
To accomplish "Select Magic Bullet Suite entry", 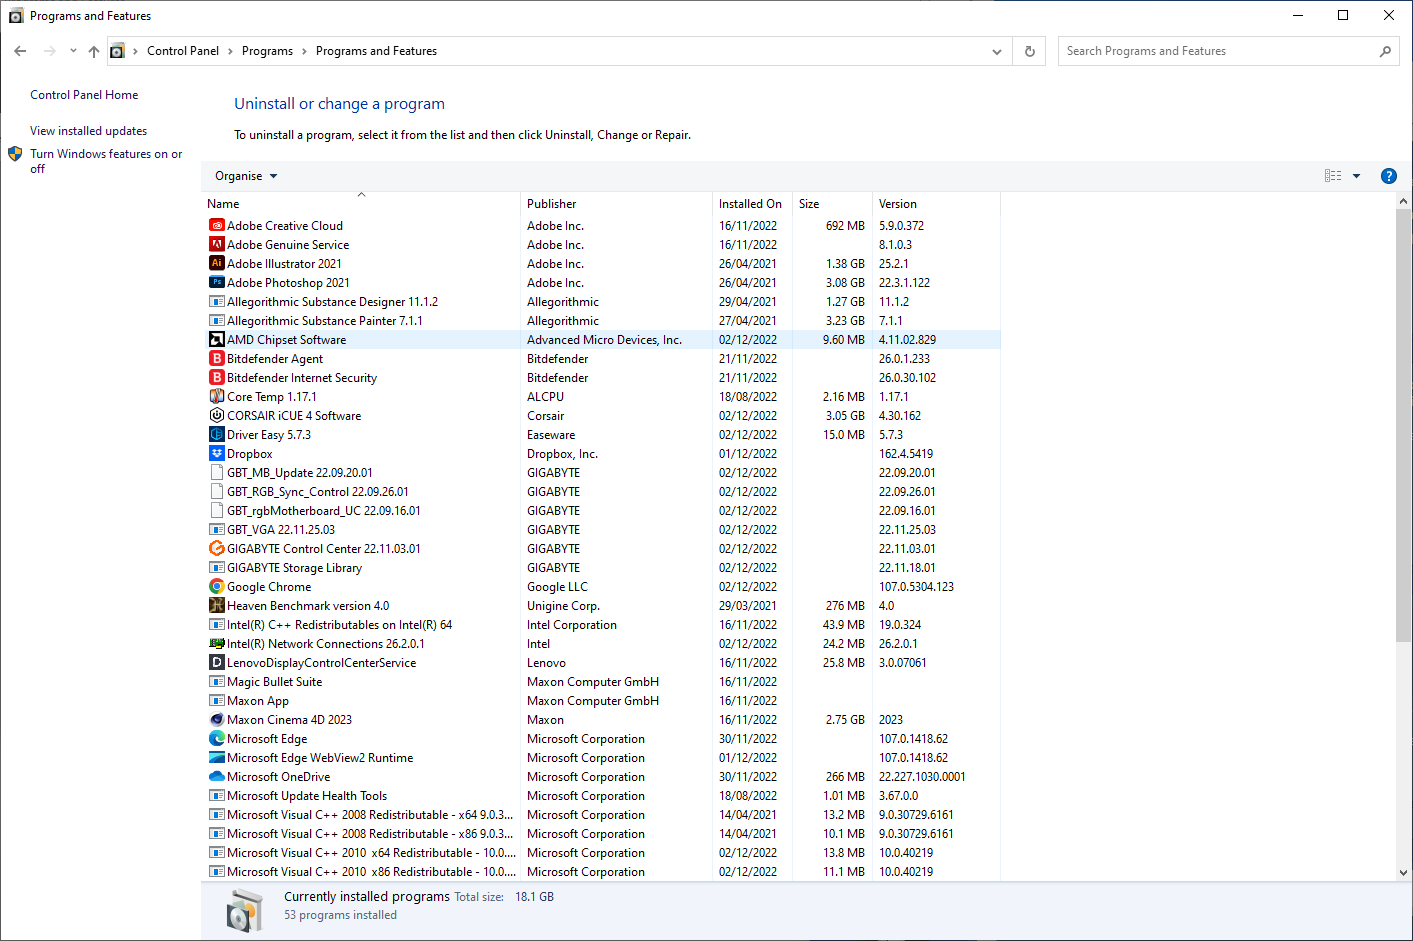I will point(601,682).
